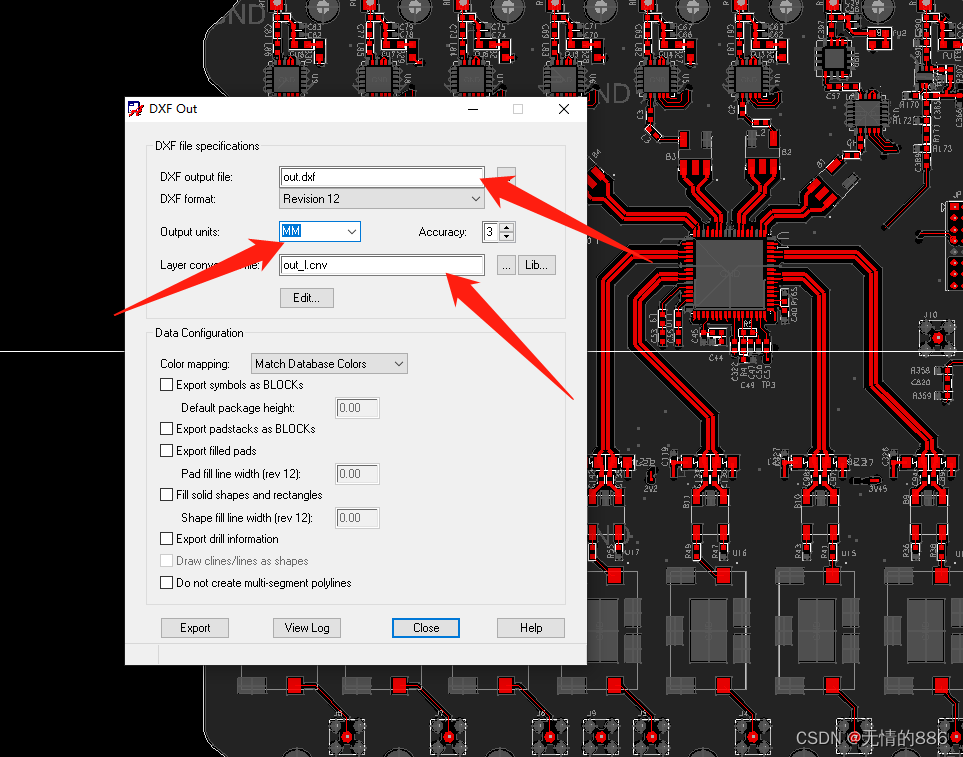Screen dimensions: 963x757
Task: Browse for layer conversion file with ... button
Action: click(506, 265)
